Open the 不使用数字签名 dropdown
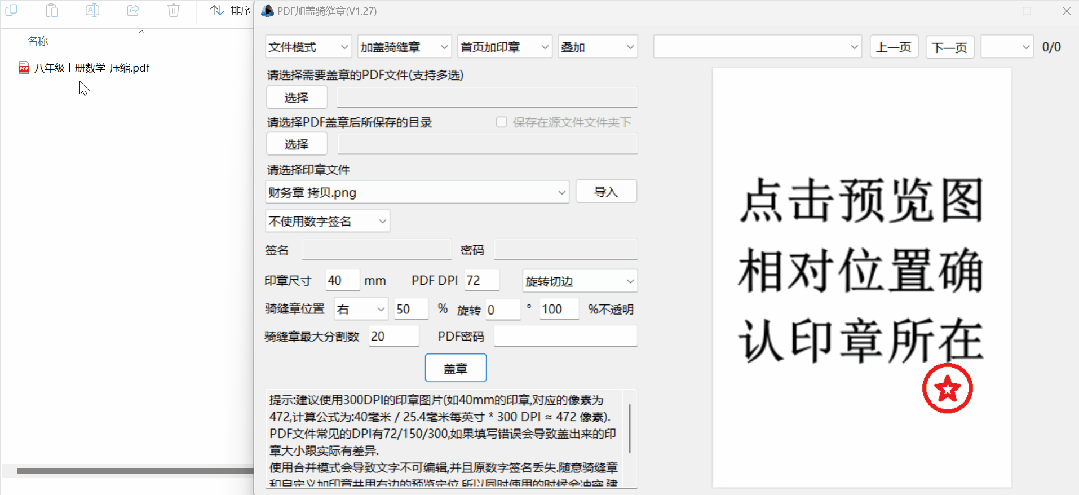1079x495 pixels. pos(328,221)
